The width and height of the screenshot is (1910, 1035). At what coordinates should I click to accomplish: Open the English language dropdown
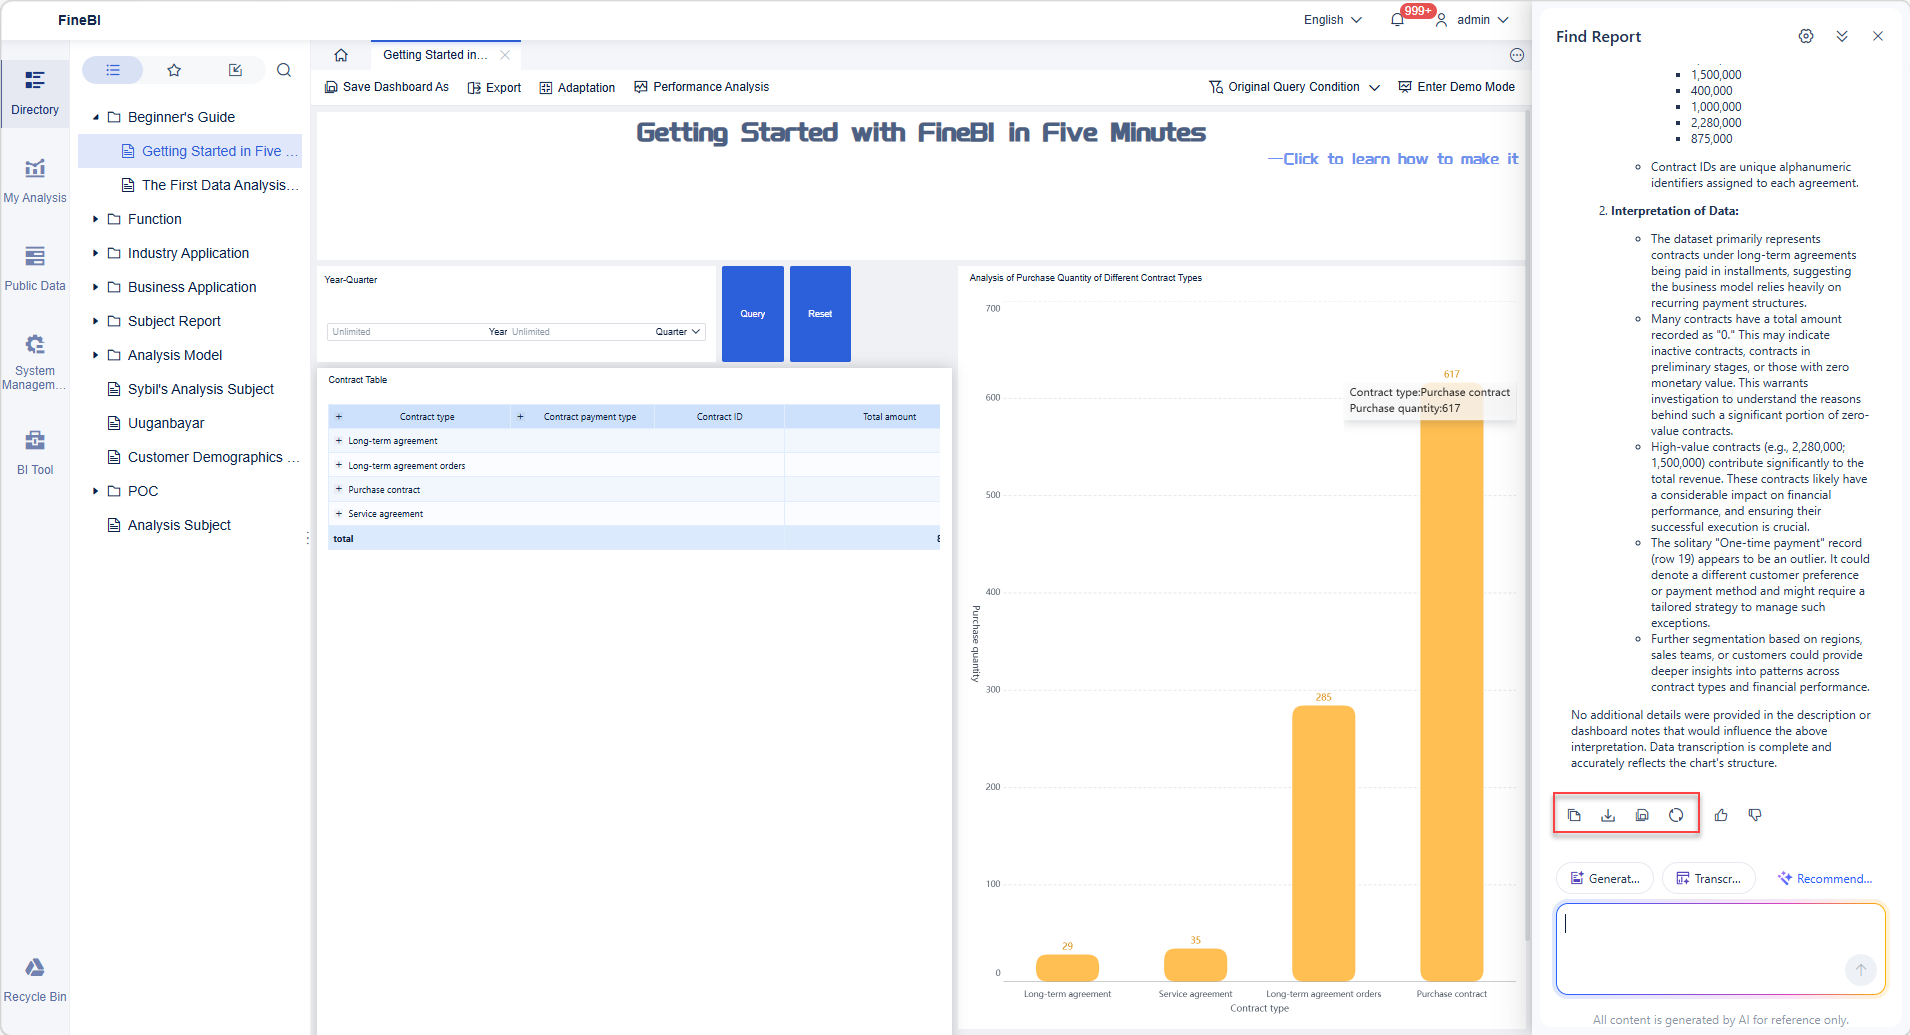coord(1332,20)
